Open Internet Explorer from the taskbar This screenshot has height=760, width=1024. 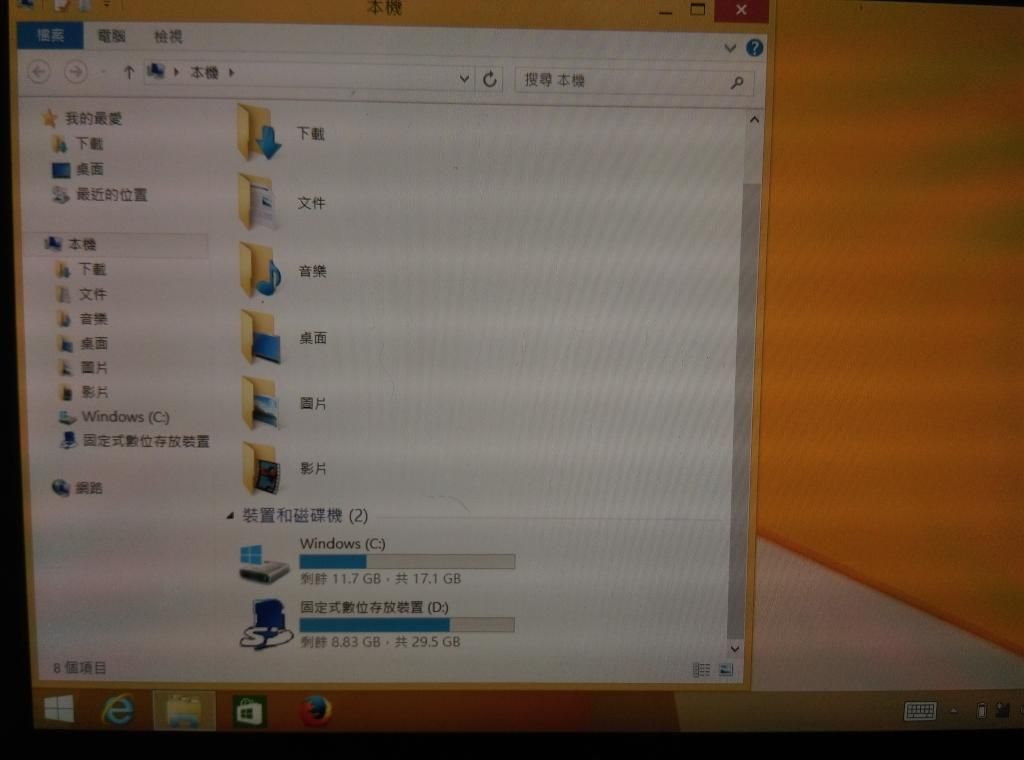118,711
